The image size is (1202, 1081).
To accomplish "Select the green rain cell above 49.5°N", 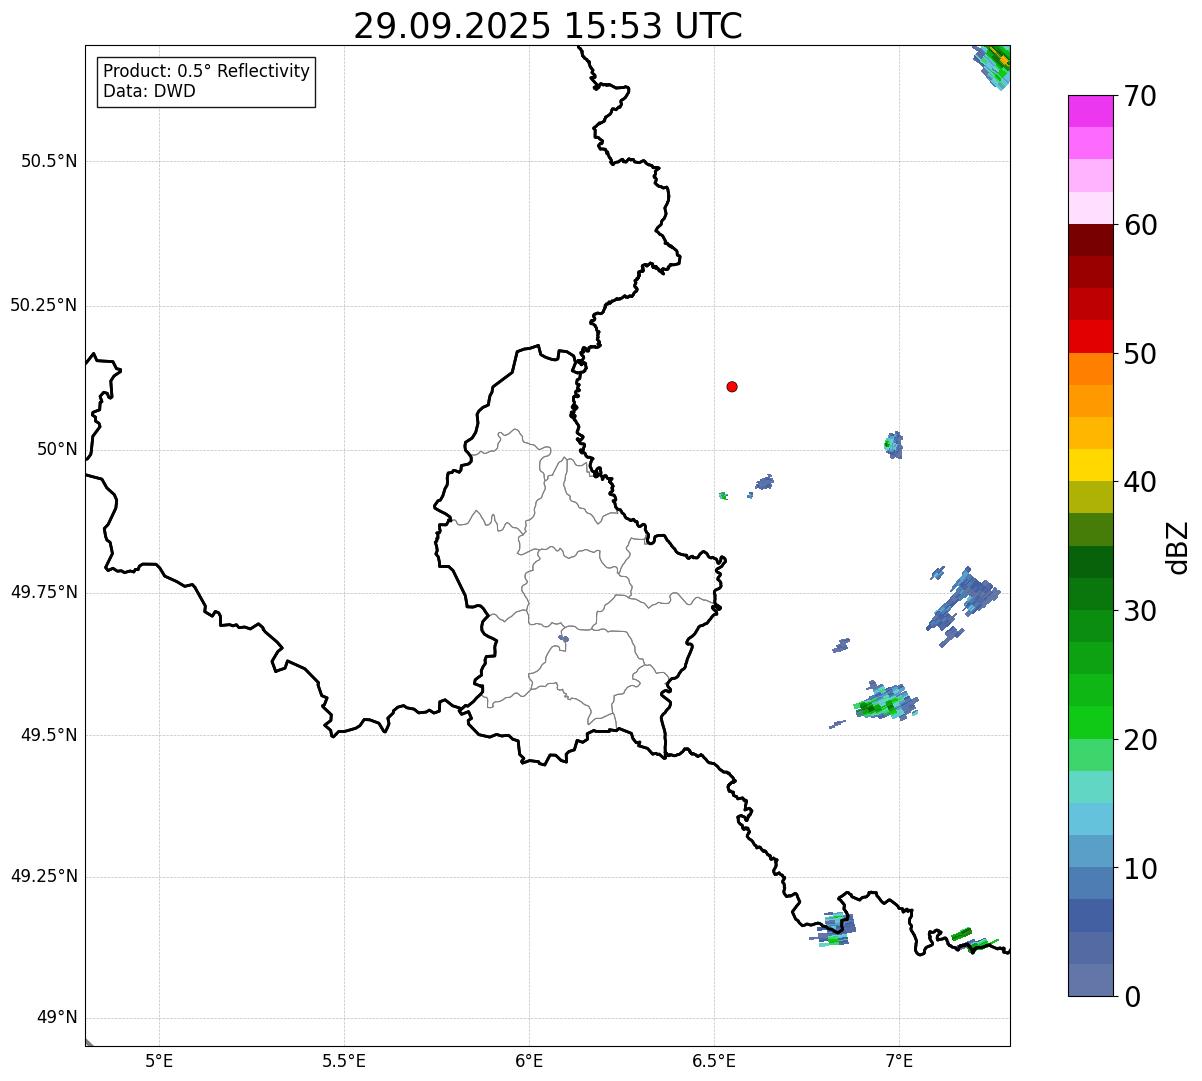I will 885,702.
